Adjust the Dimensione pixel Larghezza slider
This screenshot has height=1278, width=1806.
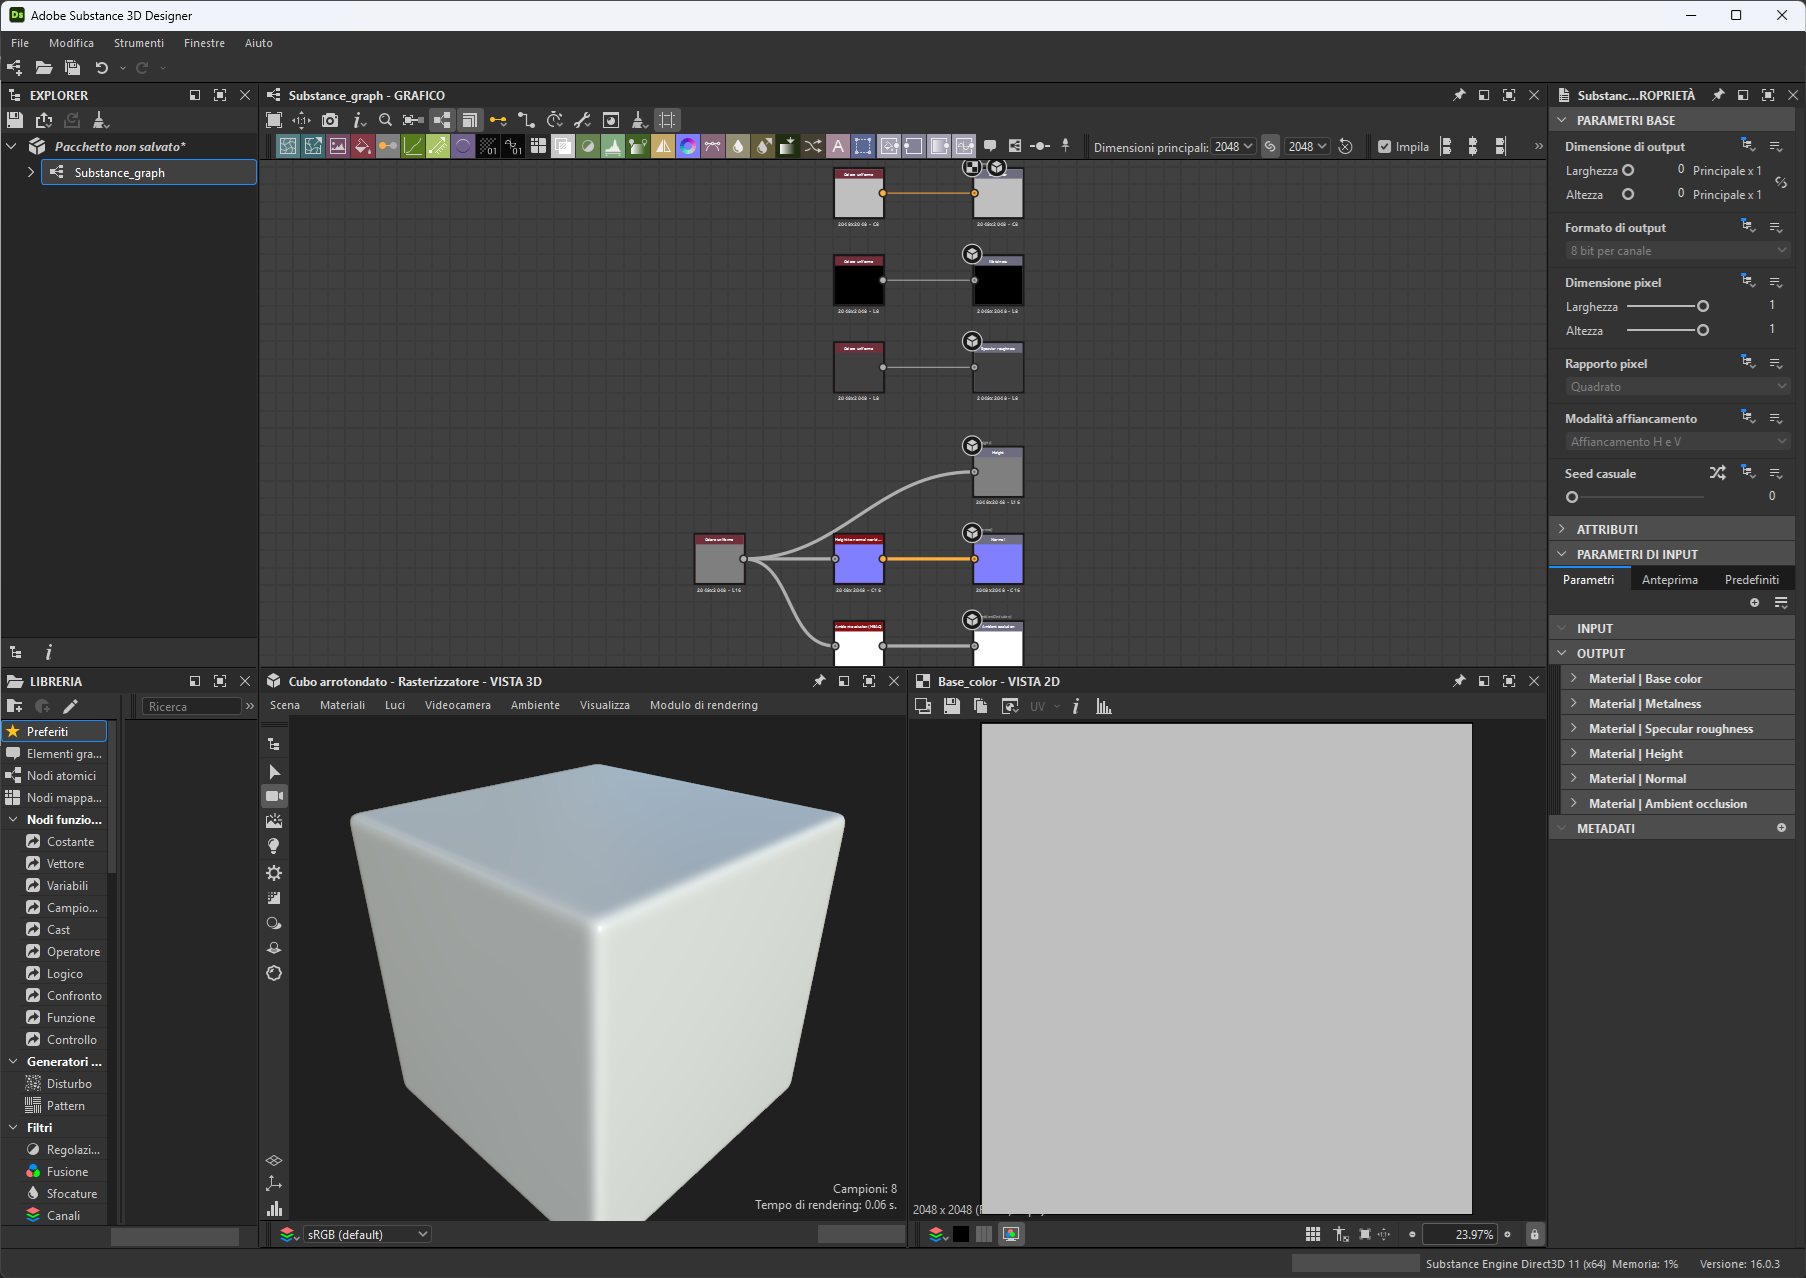point(1667,306)
